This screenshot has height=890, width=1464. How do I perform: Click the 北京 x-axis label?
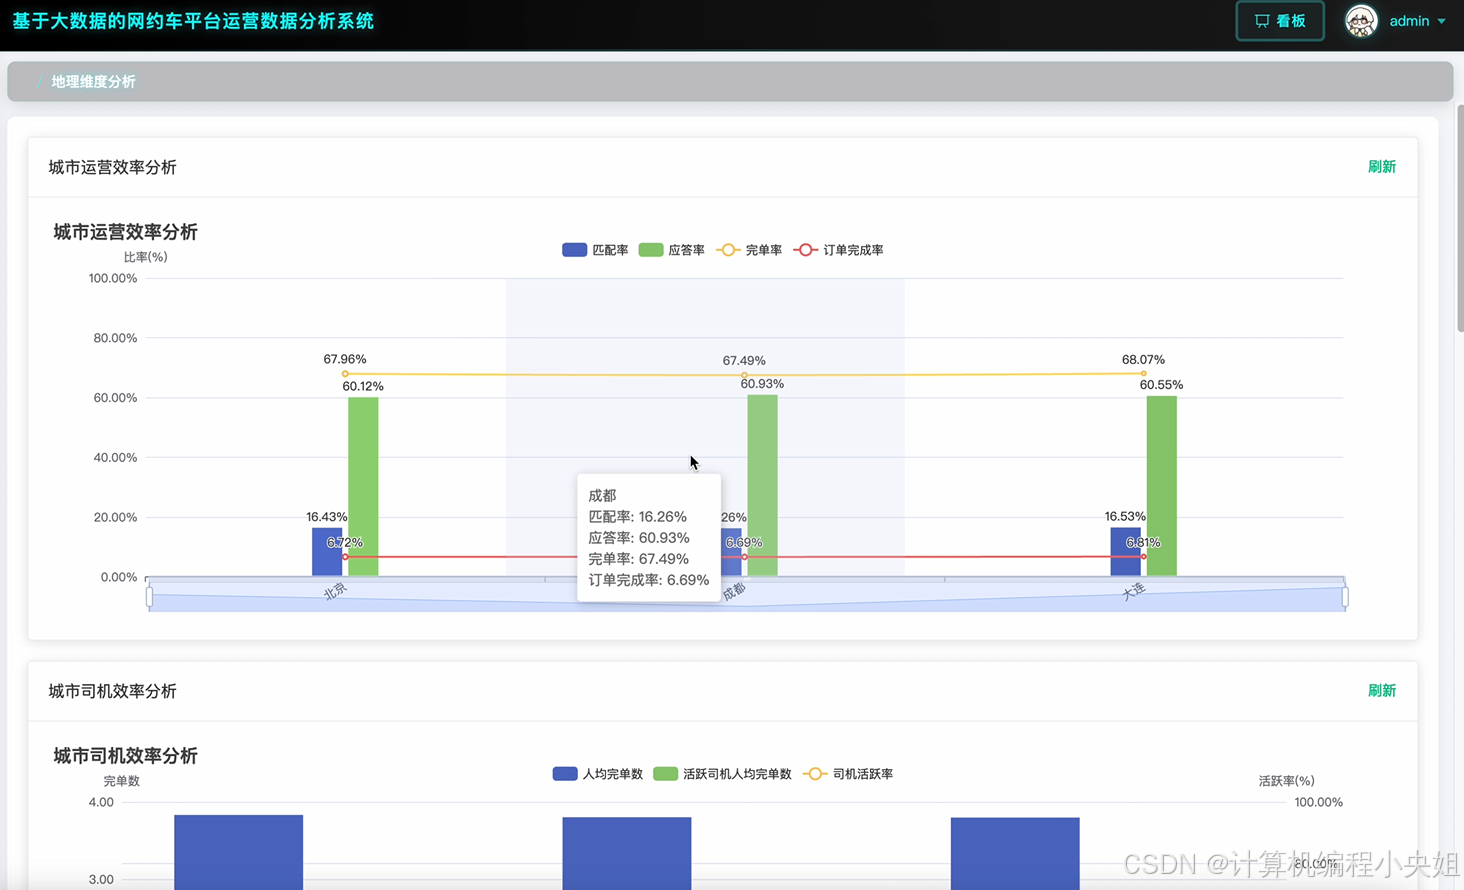[x=335, y=591]
